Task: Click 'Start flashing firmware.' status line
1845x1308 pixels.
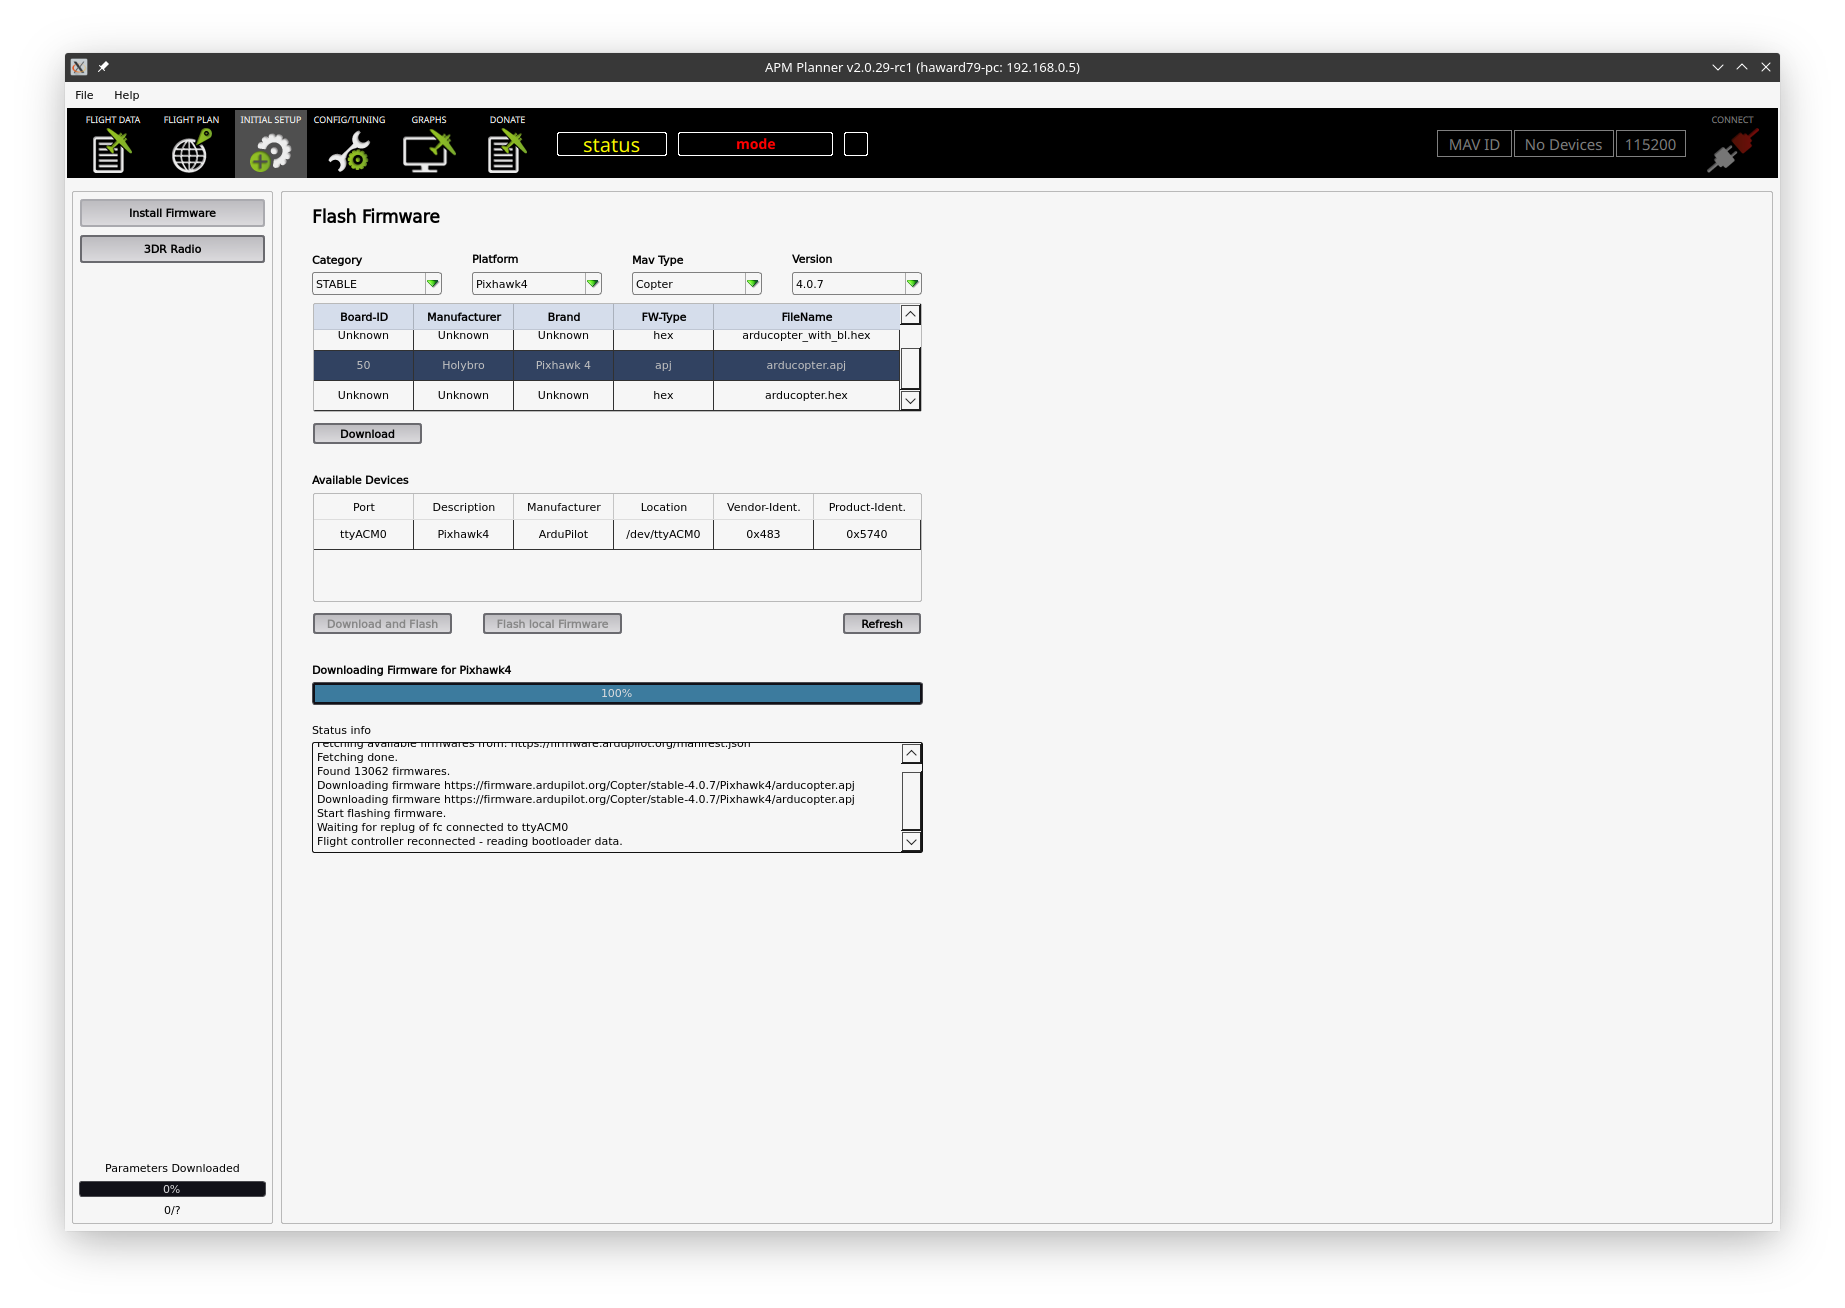Action: pos(381,814)
